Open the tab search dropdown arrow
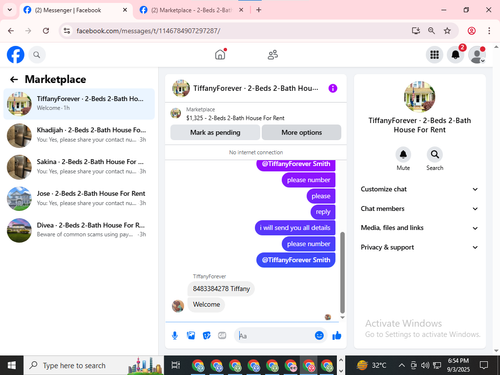The image size is (500, 375). pyautogui.click(x=10, y=10)
